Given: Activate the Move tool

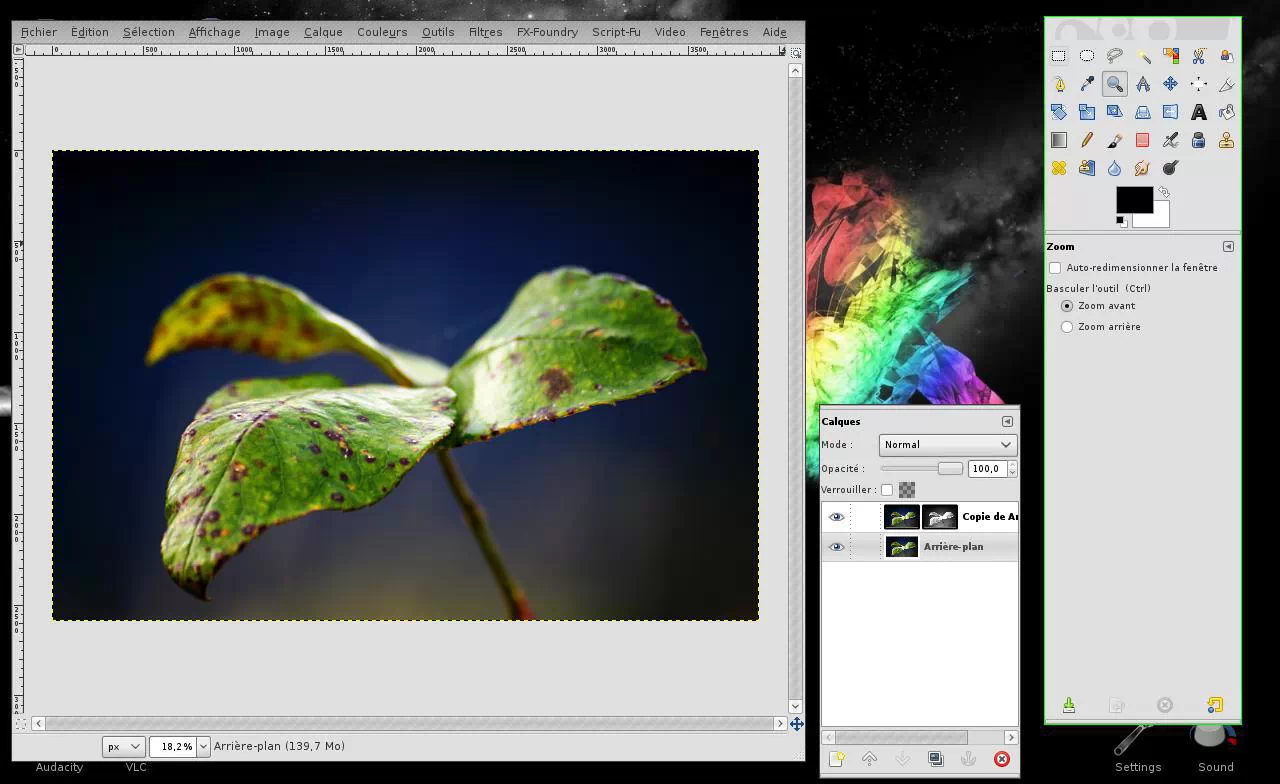Looking at the screenshot, I should click(1170, 84).
